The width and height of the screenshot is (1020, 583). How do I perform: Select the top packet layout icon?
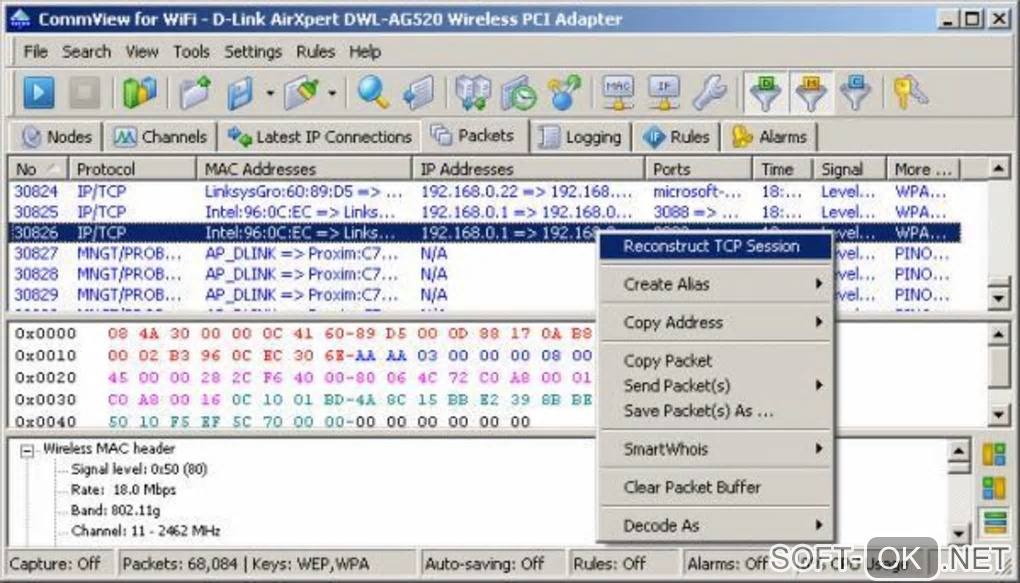994,454
